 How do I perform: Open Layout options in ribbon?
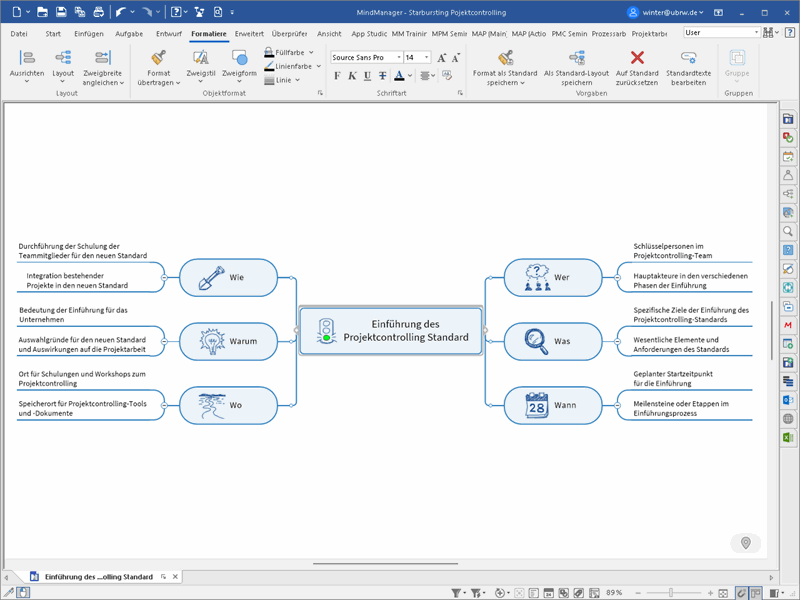click(63, 66)
